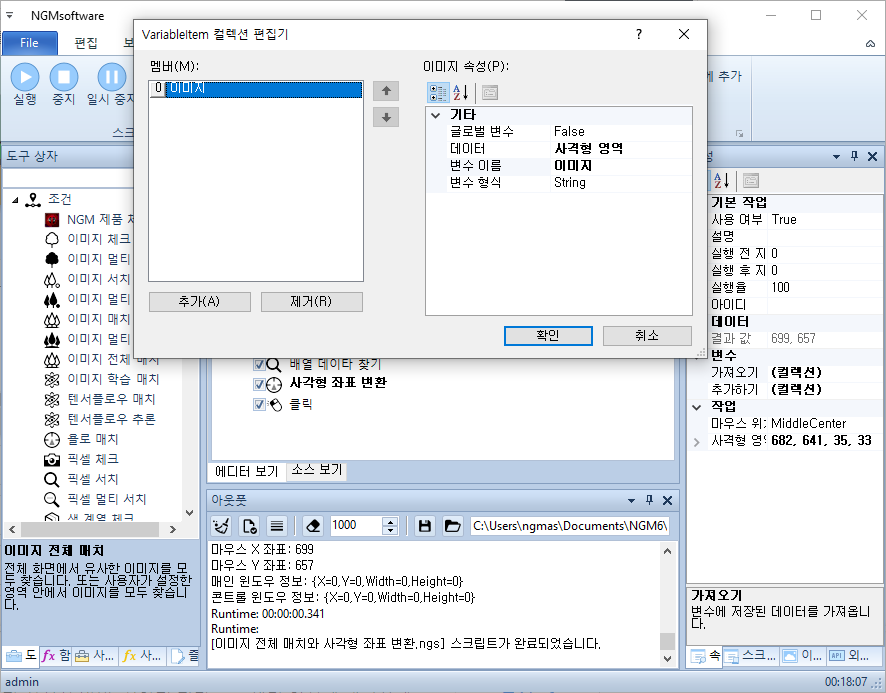This screenshot has height=693, width=886.
Task: Click the output file path field
Action: 570,526
